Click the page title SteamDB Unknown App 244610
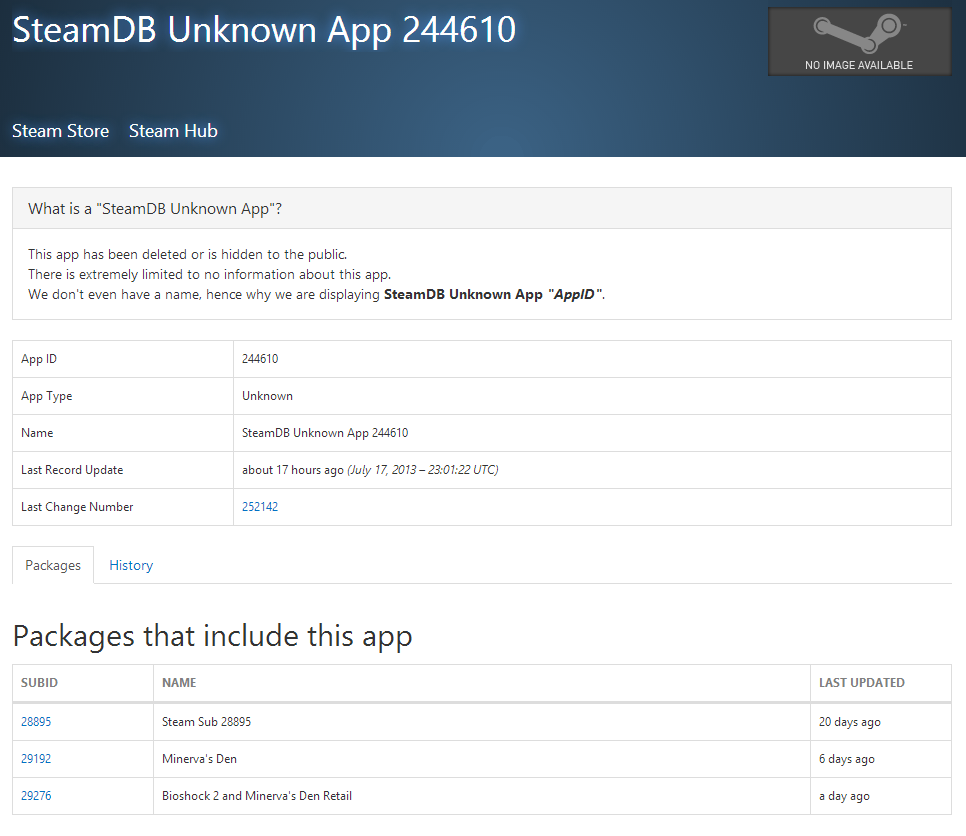This screenshot has width=966, height=836. [264, 30]
